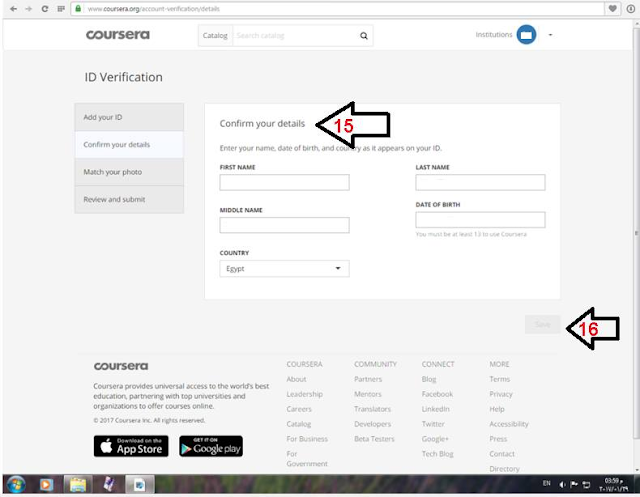Click the Coursera logo in footer

point(121,366)
